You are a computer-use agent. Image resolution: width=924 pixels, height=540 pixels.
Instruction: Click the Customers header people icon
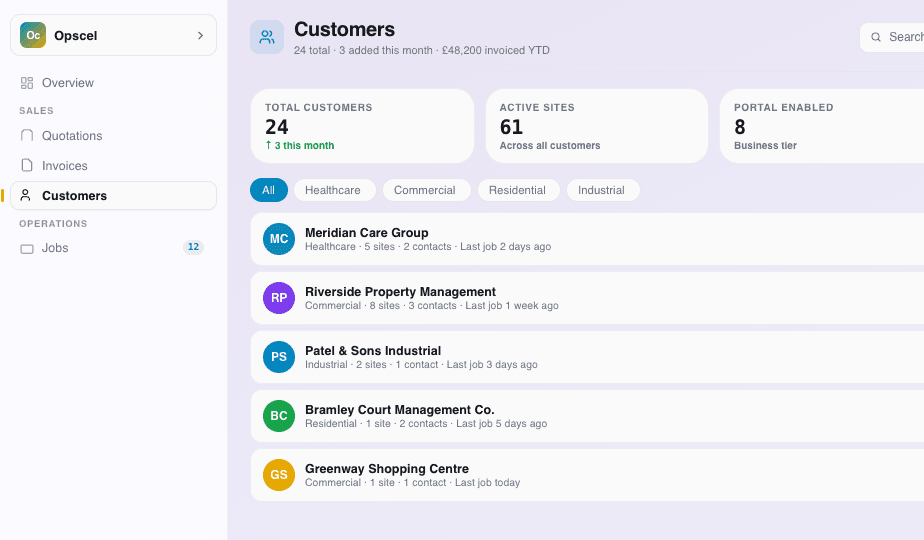point(267,37)
